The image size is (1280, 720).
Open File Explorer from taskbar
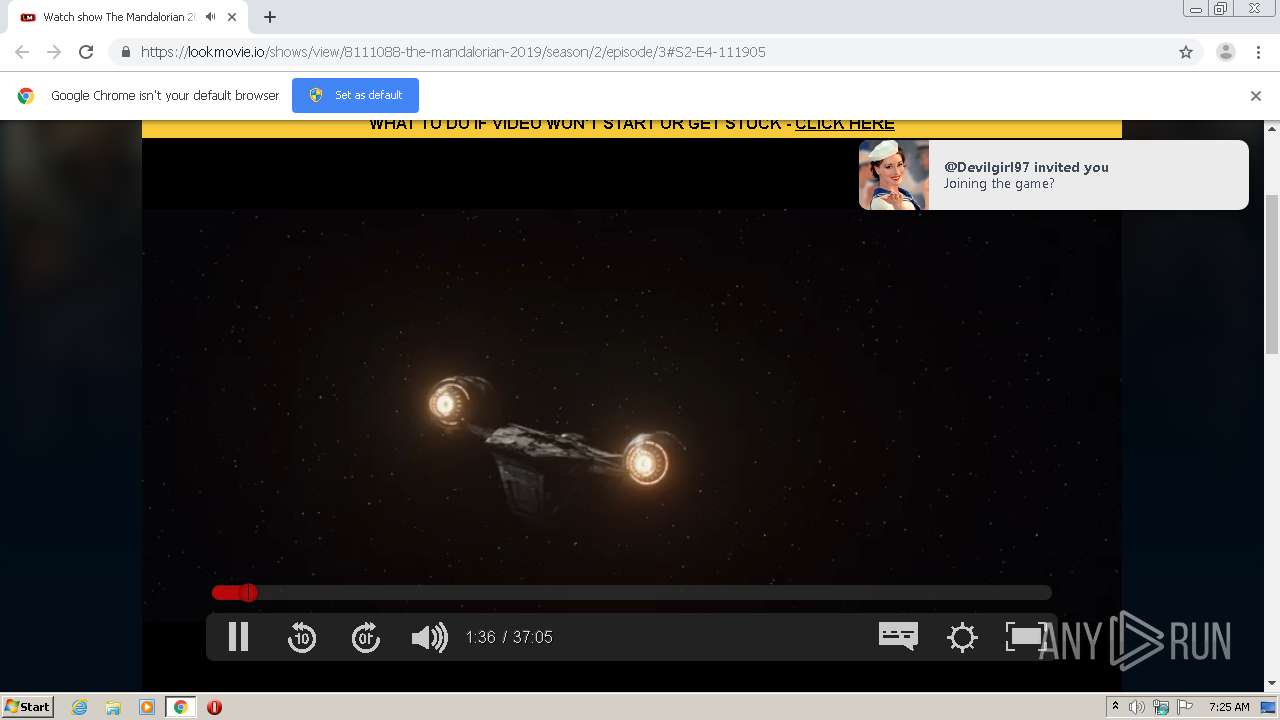coord(113,707)
